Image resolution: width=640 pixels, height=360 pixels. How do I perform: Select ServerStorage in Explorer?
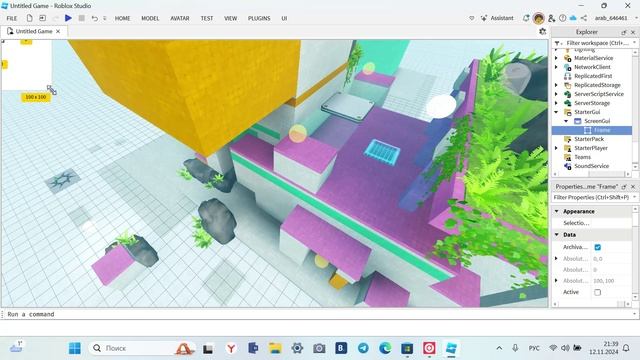tap(592, 103)
